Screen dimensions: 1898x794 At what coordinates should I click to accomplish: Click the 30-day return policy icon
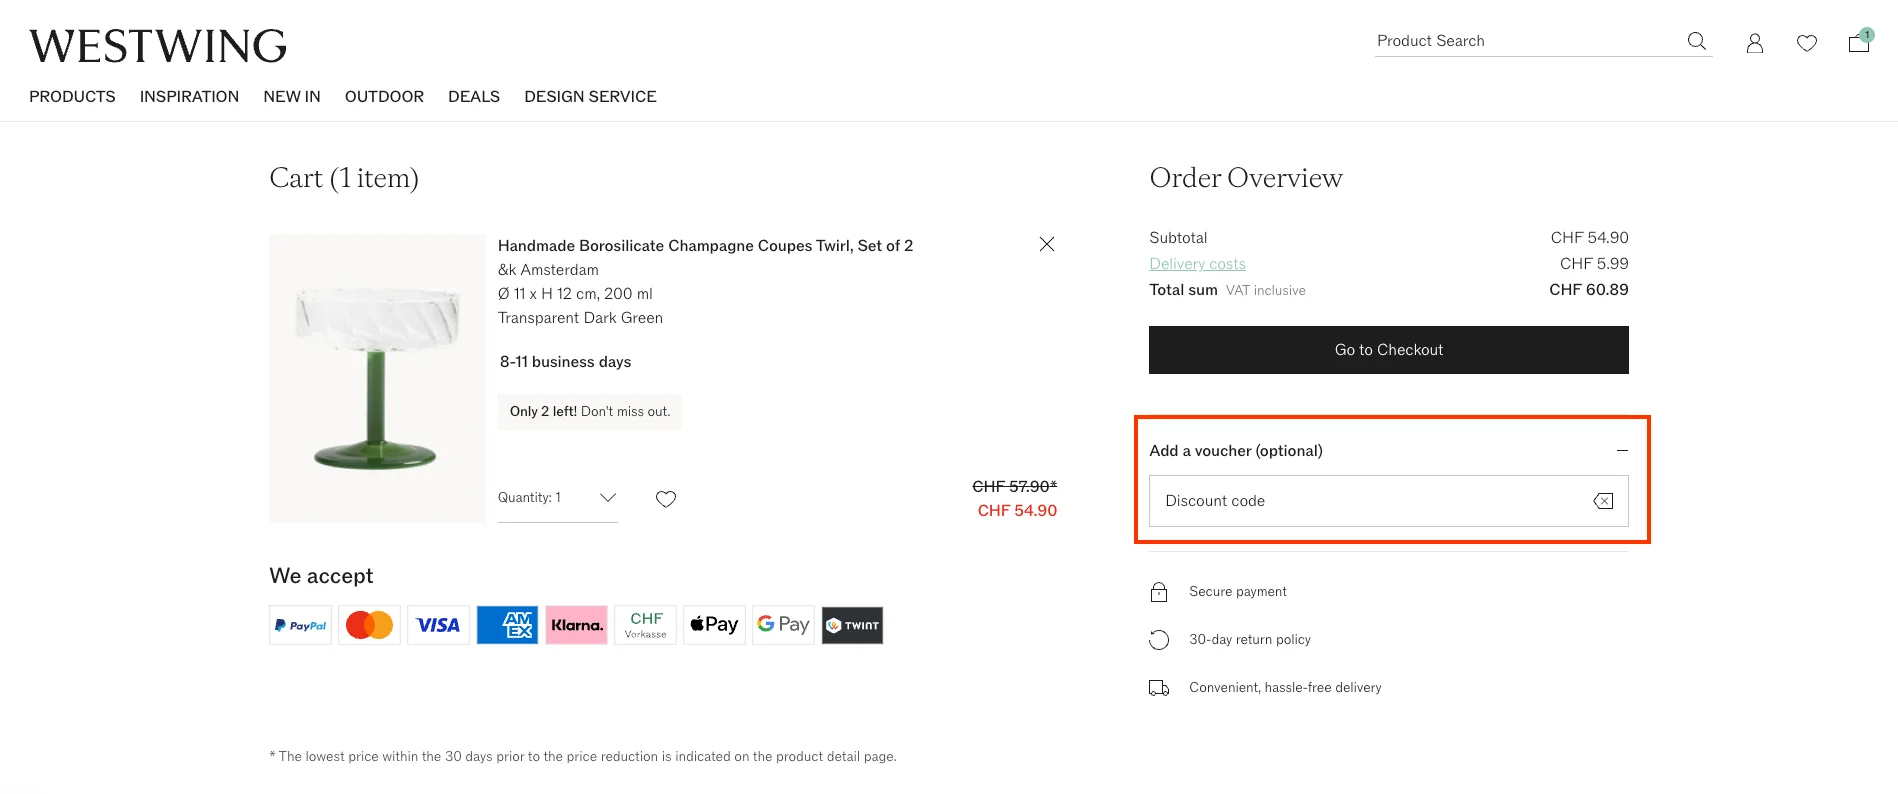click(1159, 640)
